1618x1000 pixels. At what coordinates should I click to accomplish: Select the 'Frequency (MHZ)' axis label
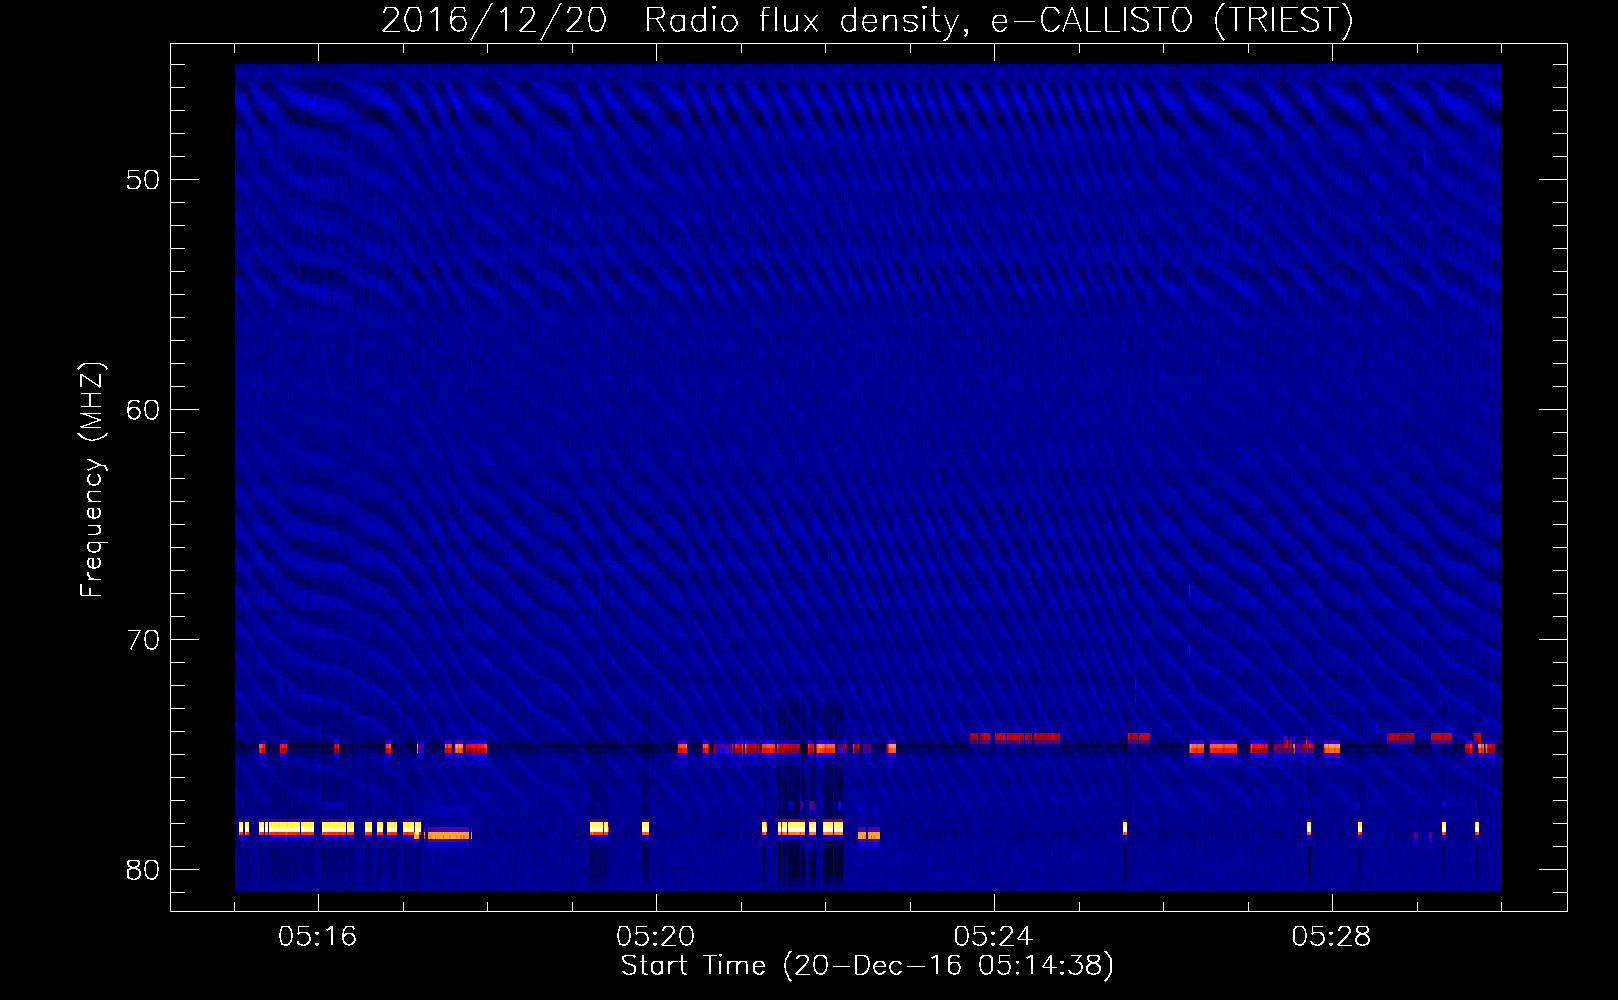tap(91, 480)
